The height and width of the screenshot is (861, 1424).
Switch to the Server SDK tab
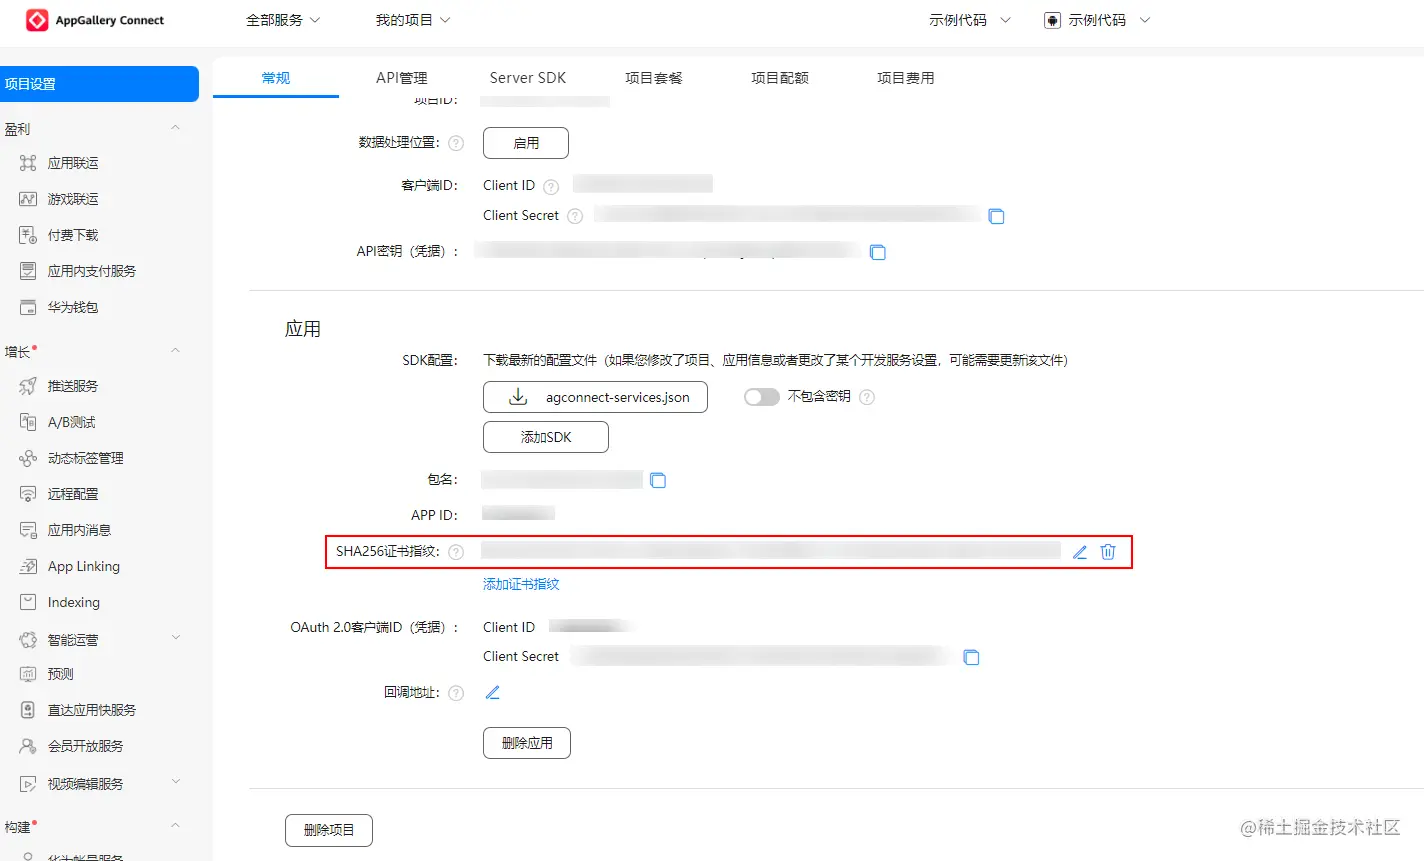528,78
